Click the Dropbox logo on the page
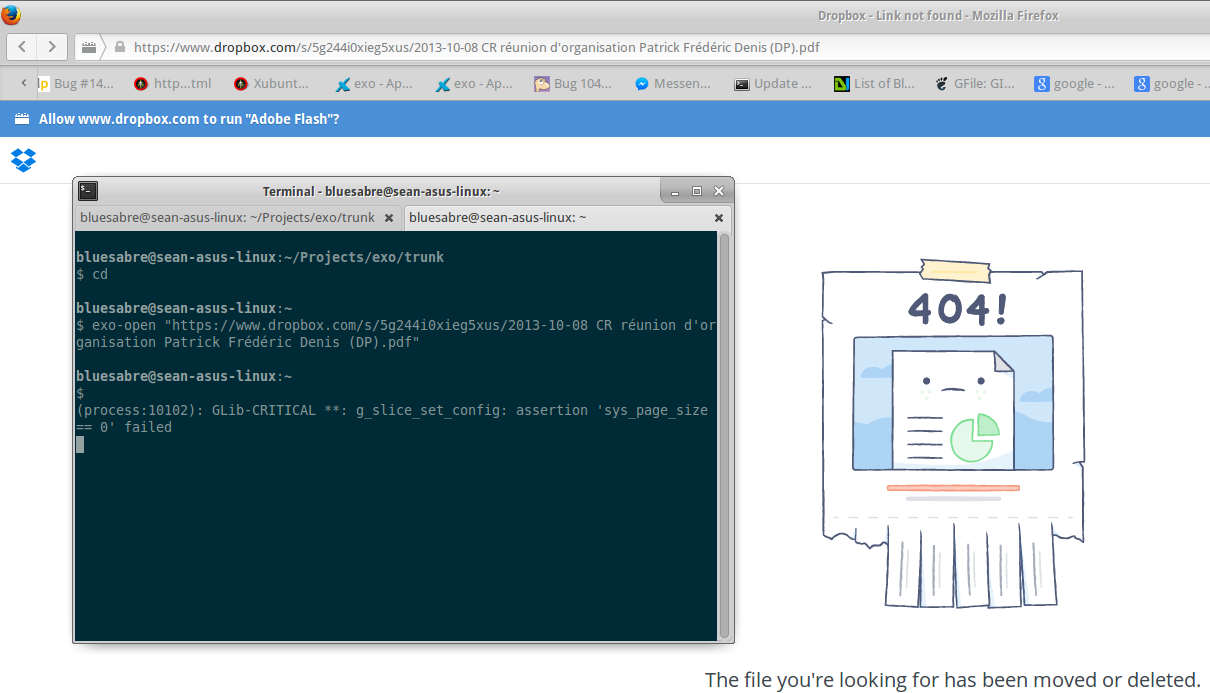This screenshot has height=693, width=1210. click(x=23, y=159)
